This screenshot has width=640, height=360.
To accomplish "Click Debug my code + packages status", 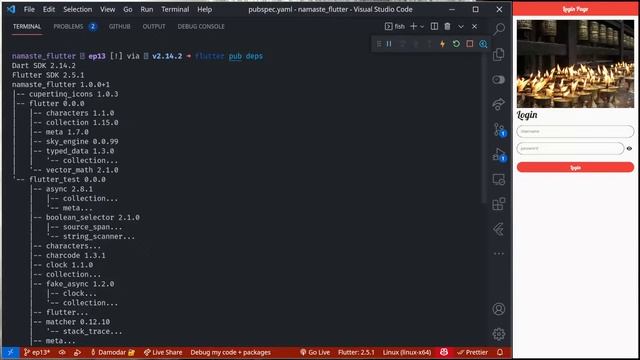I will [230, 352].
